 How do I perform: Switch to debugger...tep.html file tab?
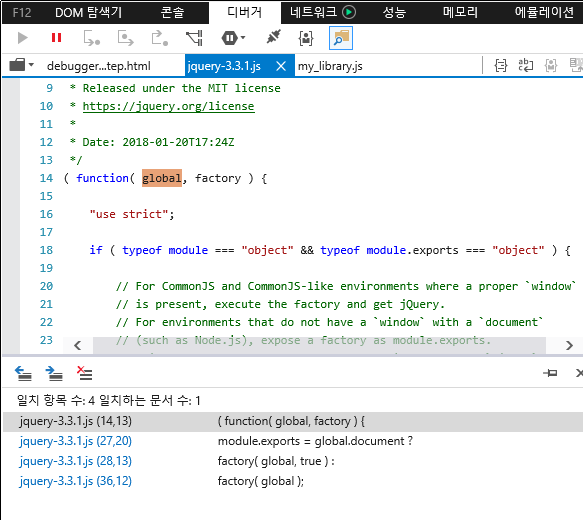click(99, 66)
